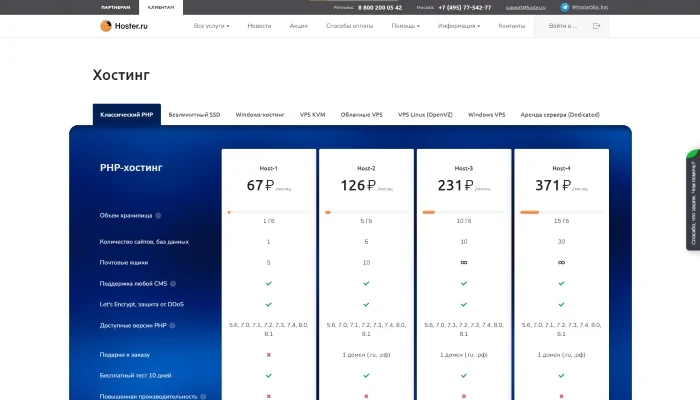Select the Облачные VPS tab
Viewport: 700px width, 400px height.
click(362, 115)
